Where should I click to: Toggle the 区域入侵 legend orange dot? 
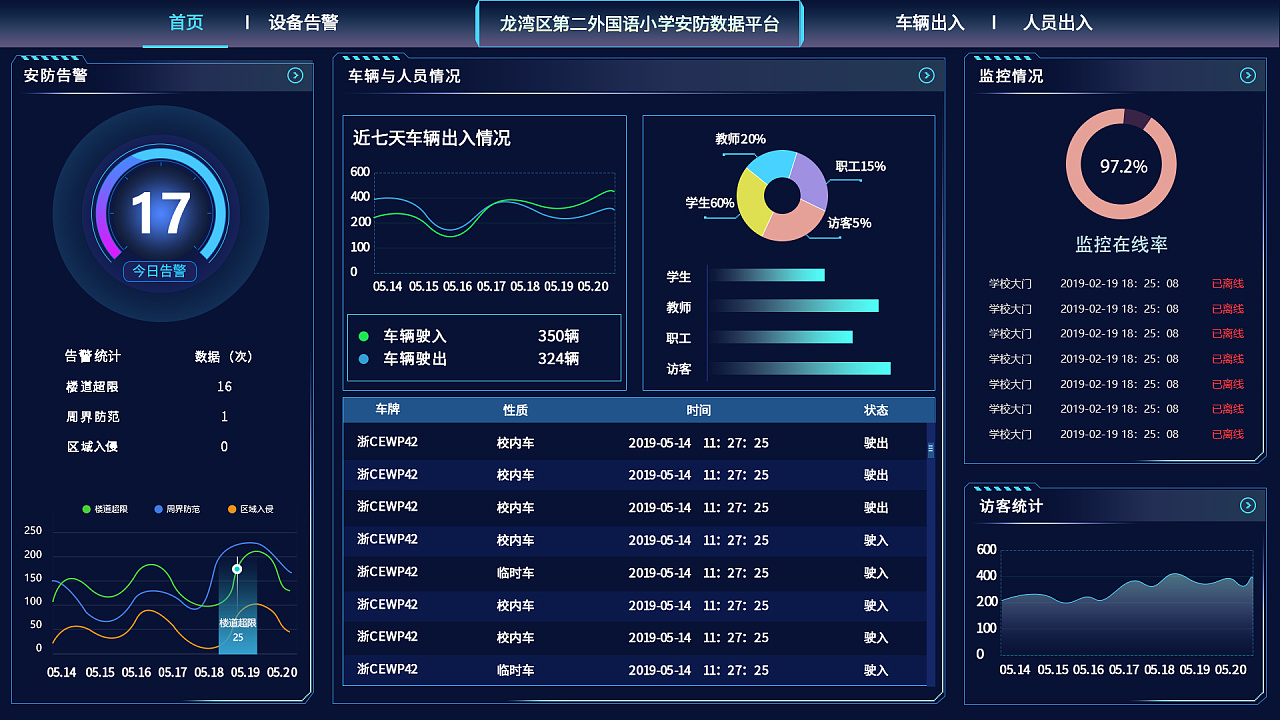232,509
